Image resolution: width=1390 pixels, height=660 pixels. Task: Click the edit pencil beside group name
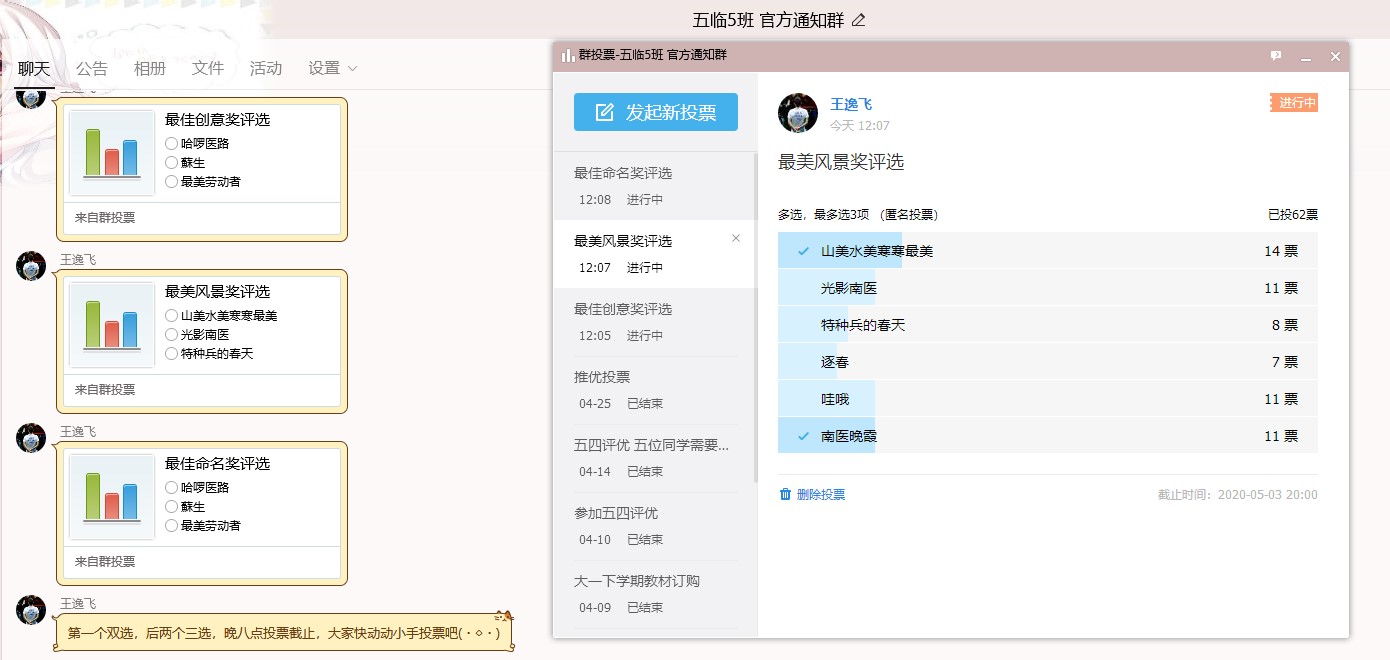(858, 20)
